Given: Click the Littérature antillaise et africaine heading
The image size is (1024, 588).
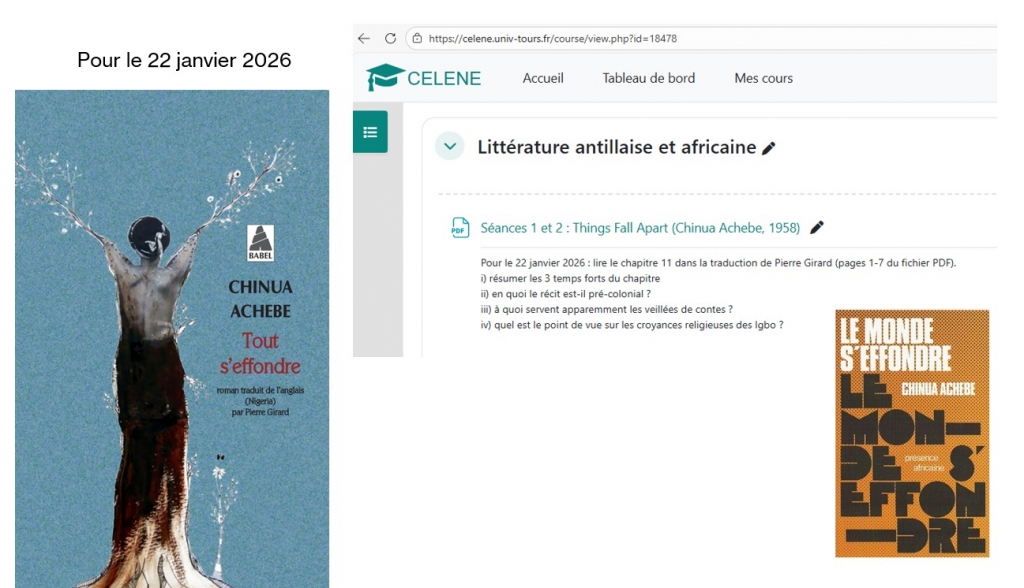Looking at the screenshot, I should pyautogui.click(x=616, y=147).
